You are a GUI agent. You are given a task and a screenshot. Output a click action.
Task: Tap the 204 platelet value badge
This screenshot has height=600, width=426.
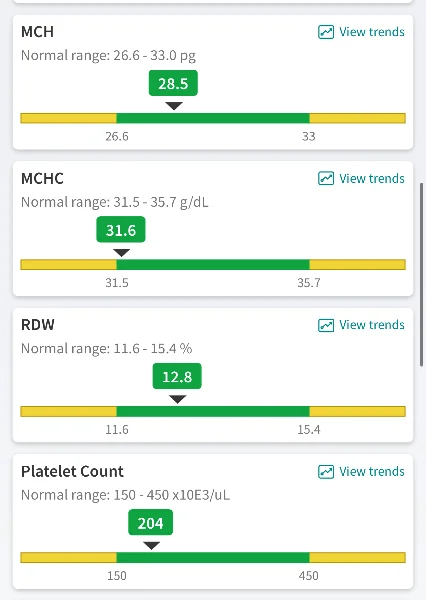[150, 522]
